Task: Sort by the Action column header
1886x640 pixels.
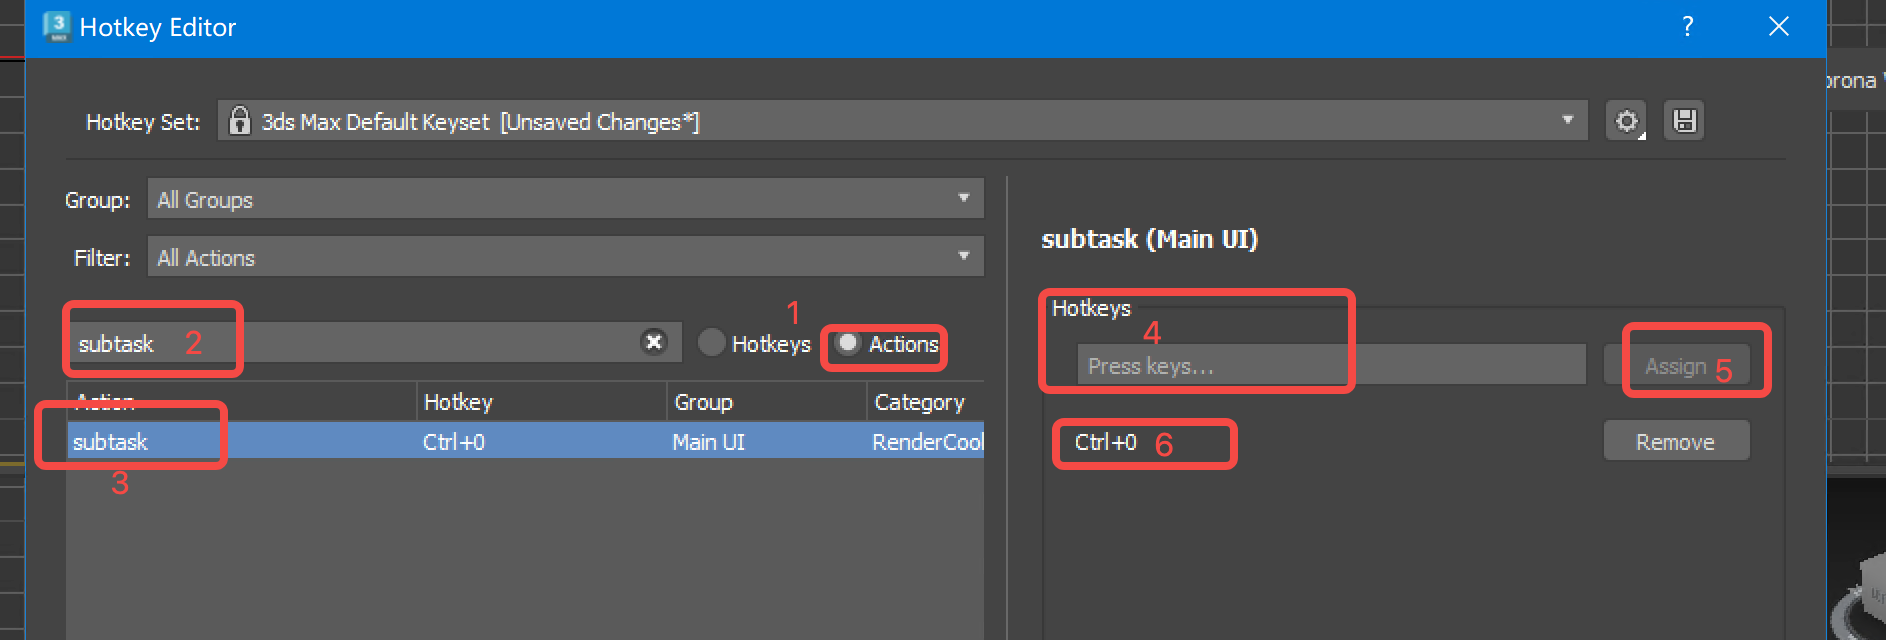Action: pos(240,402)
